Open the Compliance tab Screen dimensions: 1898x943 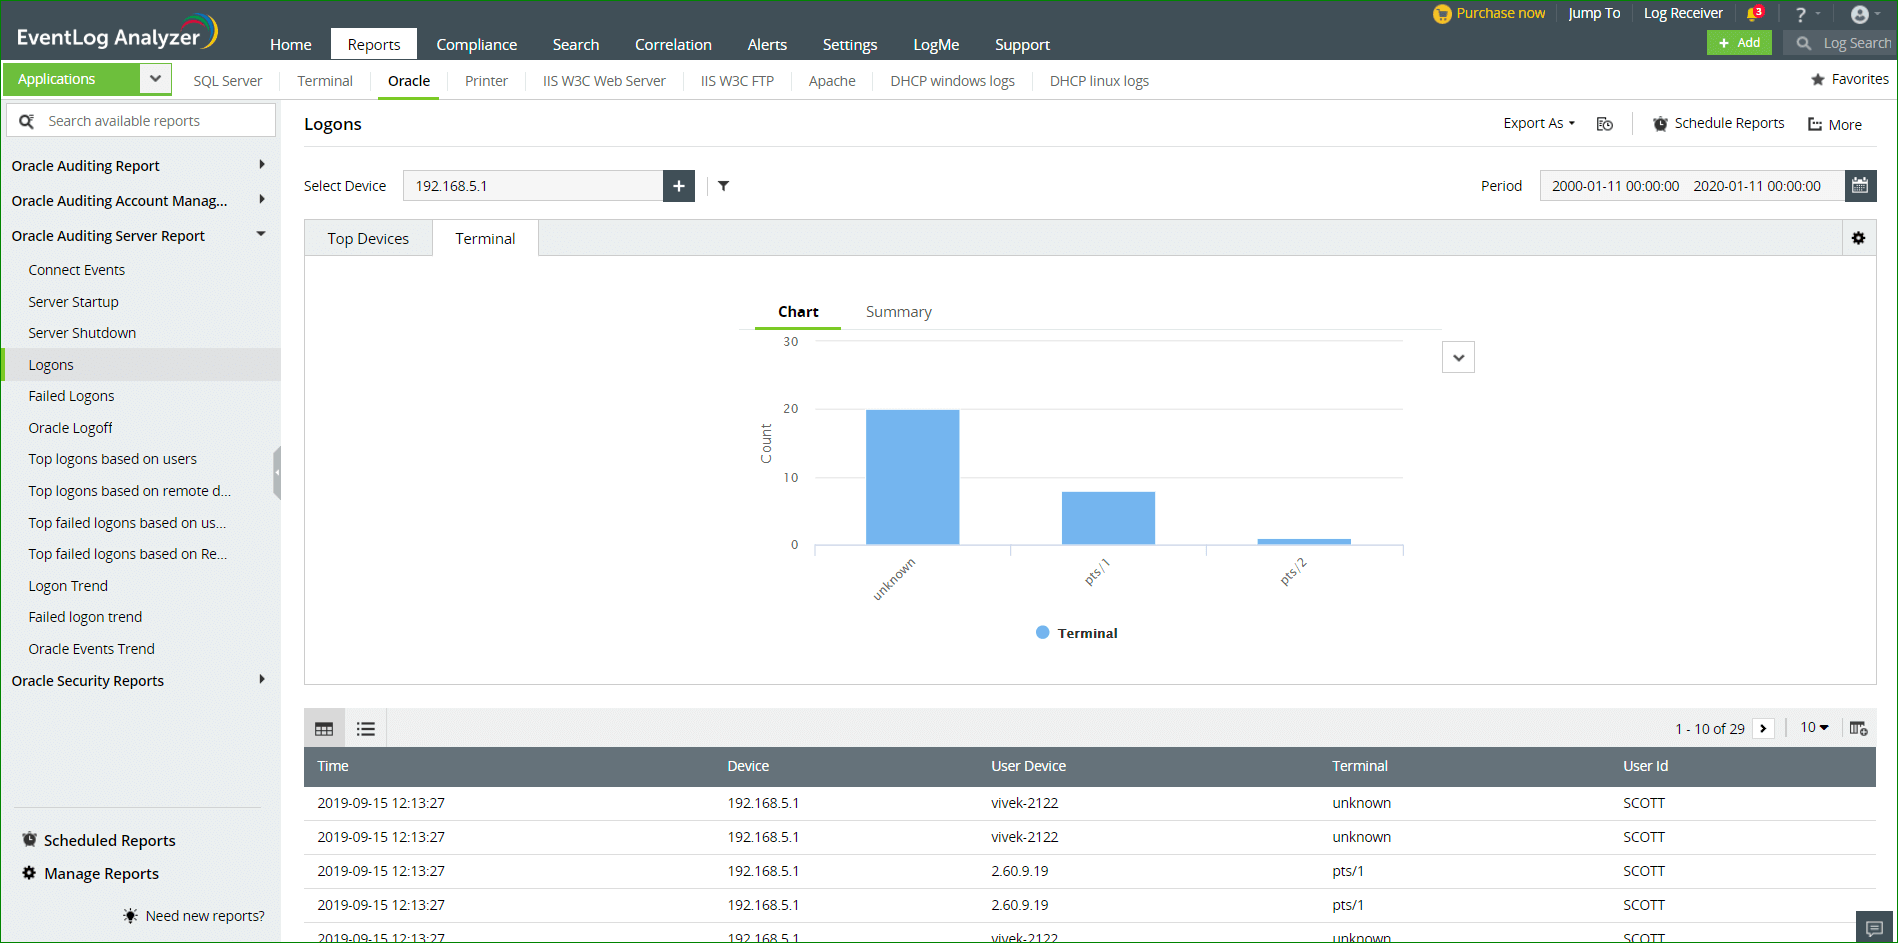click(477, 44)
